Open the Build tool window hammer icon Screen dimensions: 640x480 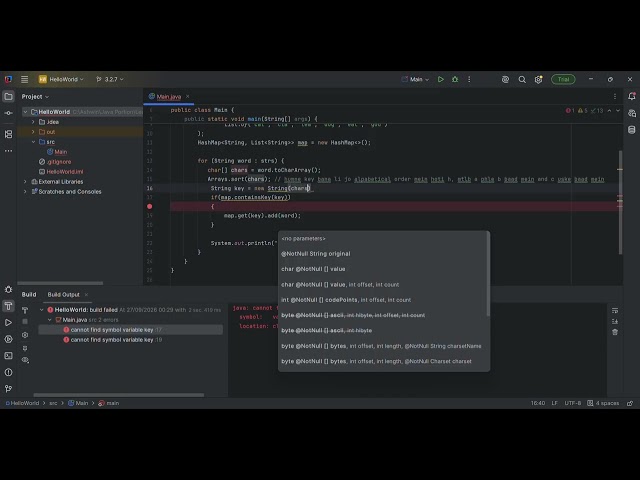pyautogui.click(x=8, y=306)
